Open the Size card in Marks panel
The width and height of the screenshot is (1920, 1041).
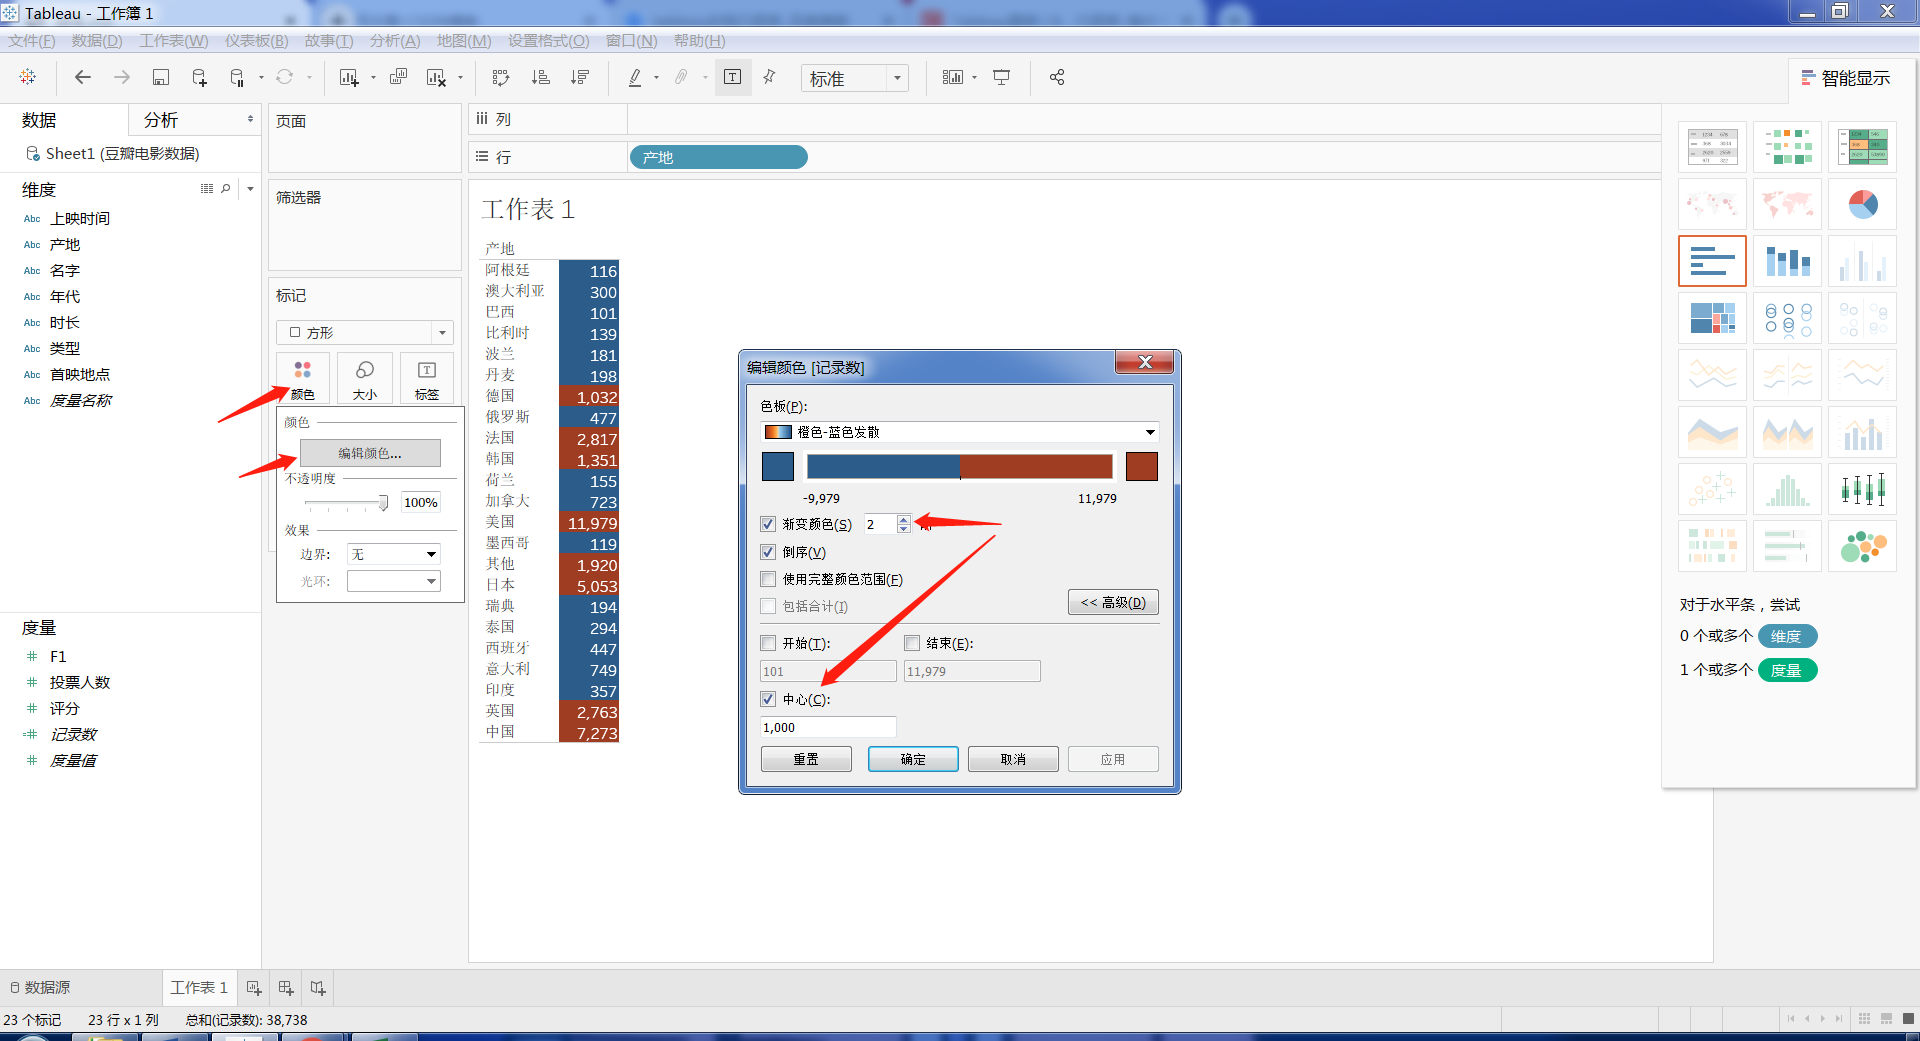(365, 379)
